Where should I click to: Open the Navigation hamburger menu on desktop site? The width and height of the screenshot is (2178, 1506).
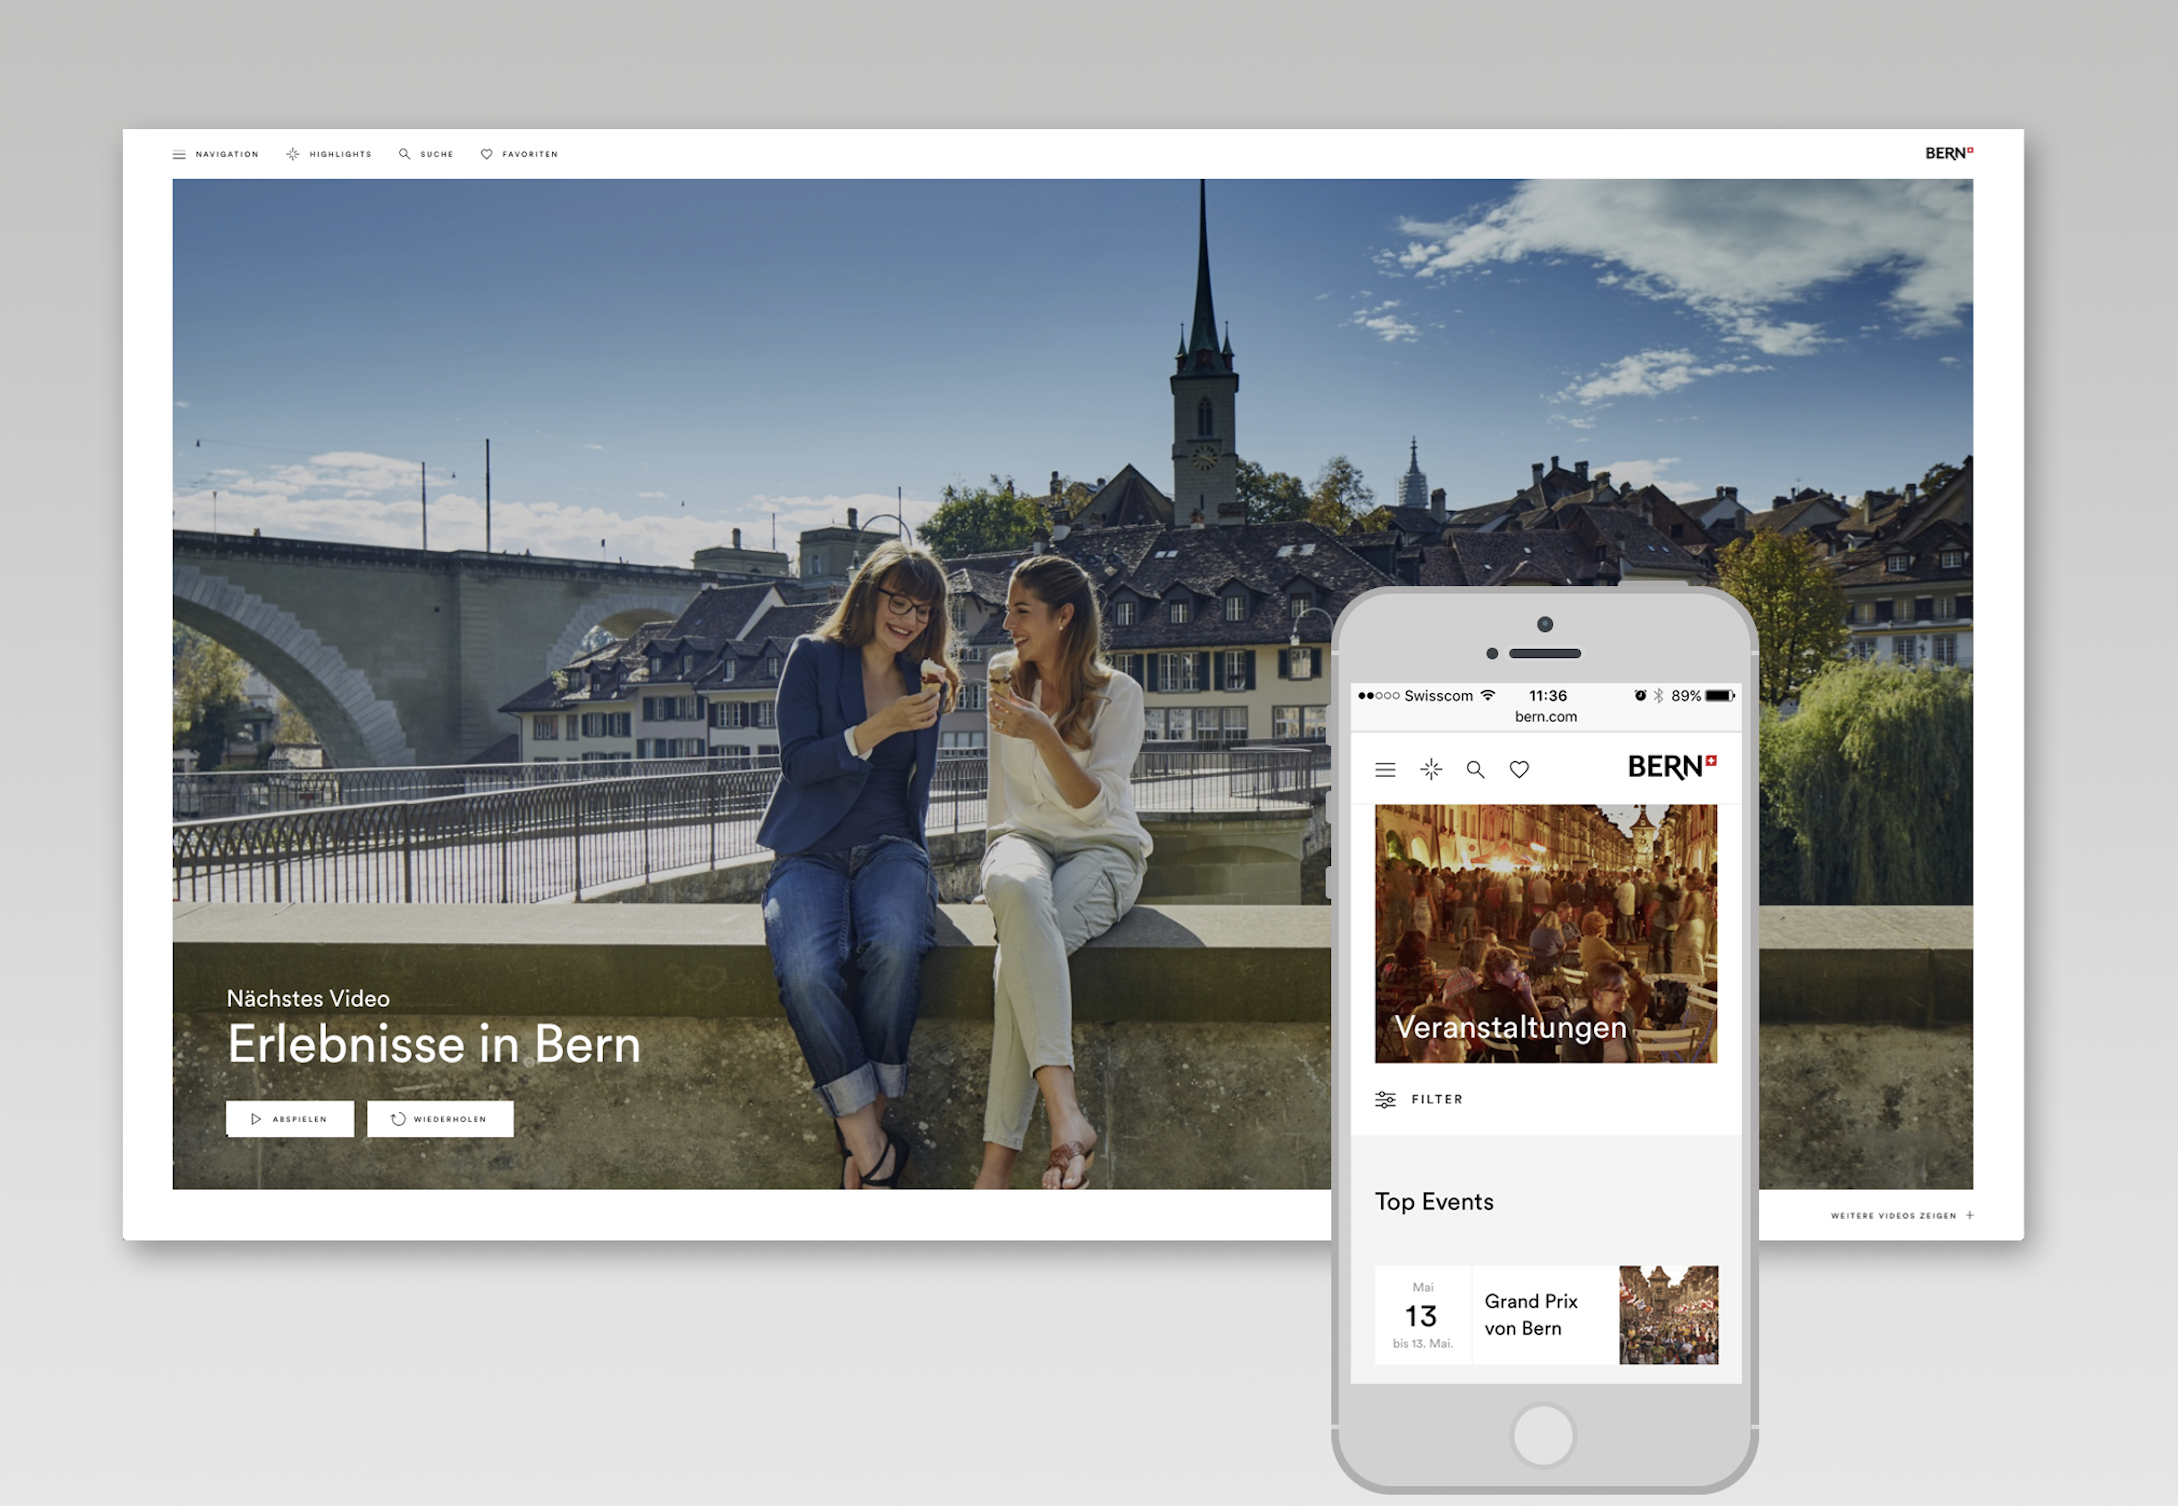coord(215,154)
